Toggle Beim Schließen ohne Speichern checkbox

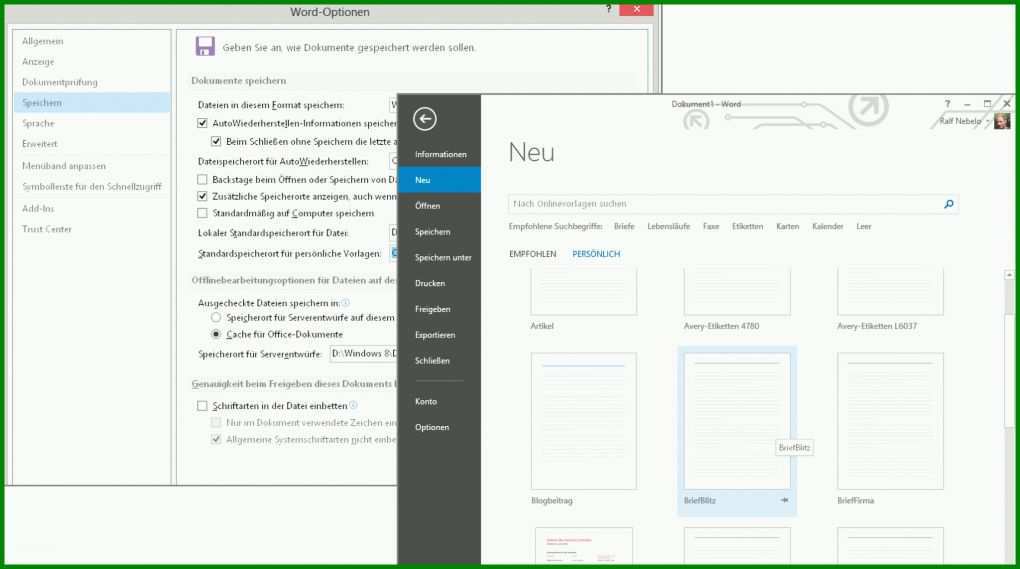tap(216, 141)
